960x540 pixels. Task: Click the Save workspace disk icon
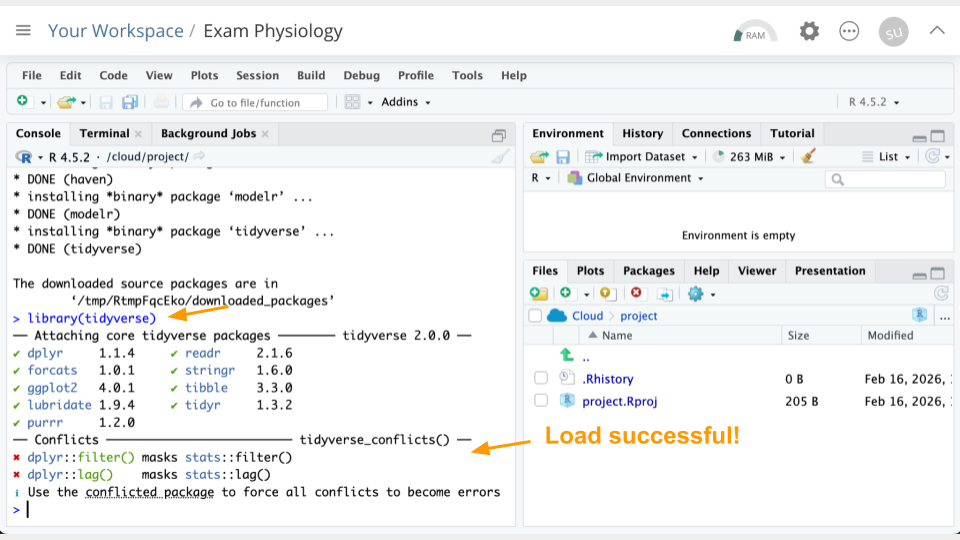pyautogui.click(x=563, y=157)
